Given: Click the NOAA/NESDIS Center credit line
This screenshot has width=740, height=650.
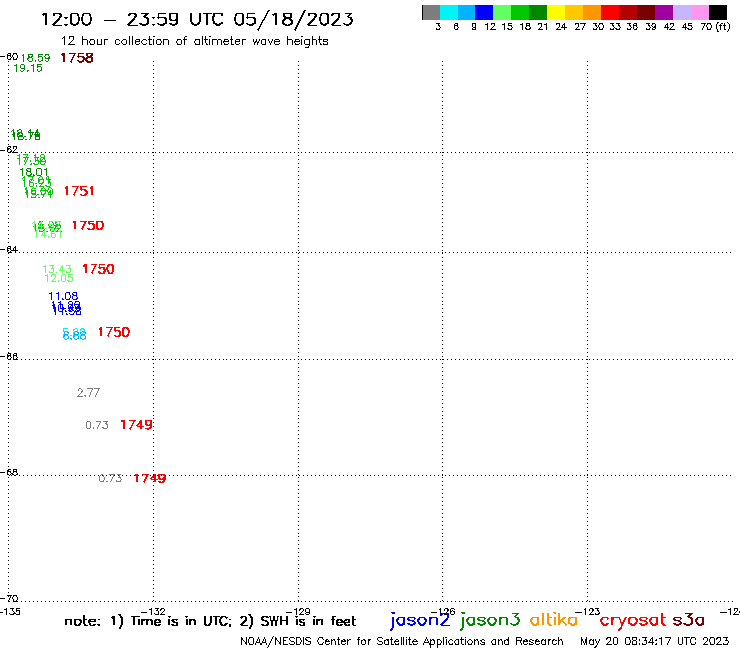Looking at the screenshot, I should click(x=402, y=641).
